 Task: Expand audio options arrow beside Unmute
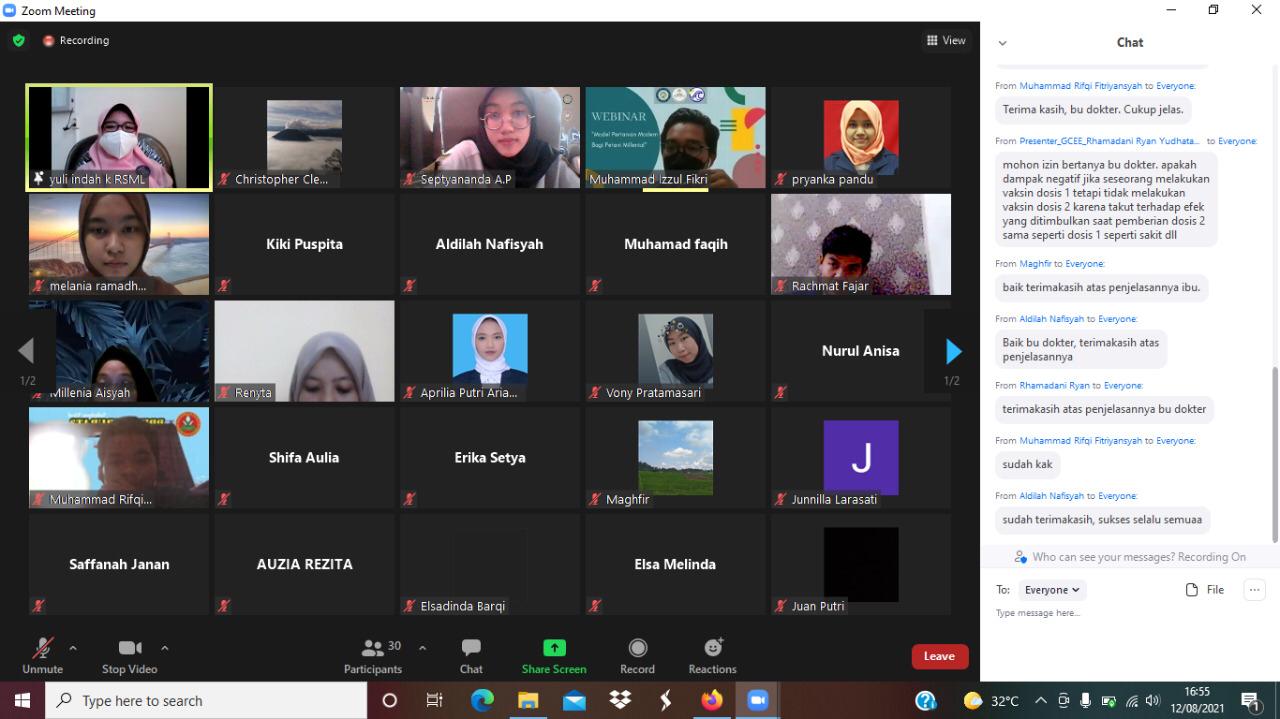(x=73, y=648)
